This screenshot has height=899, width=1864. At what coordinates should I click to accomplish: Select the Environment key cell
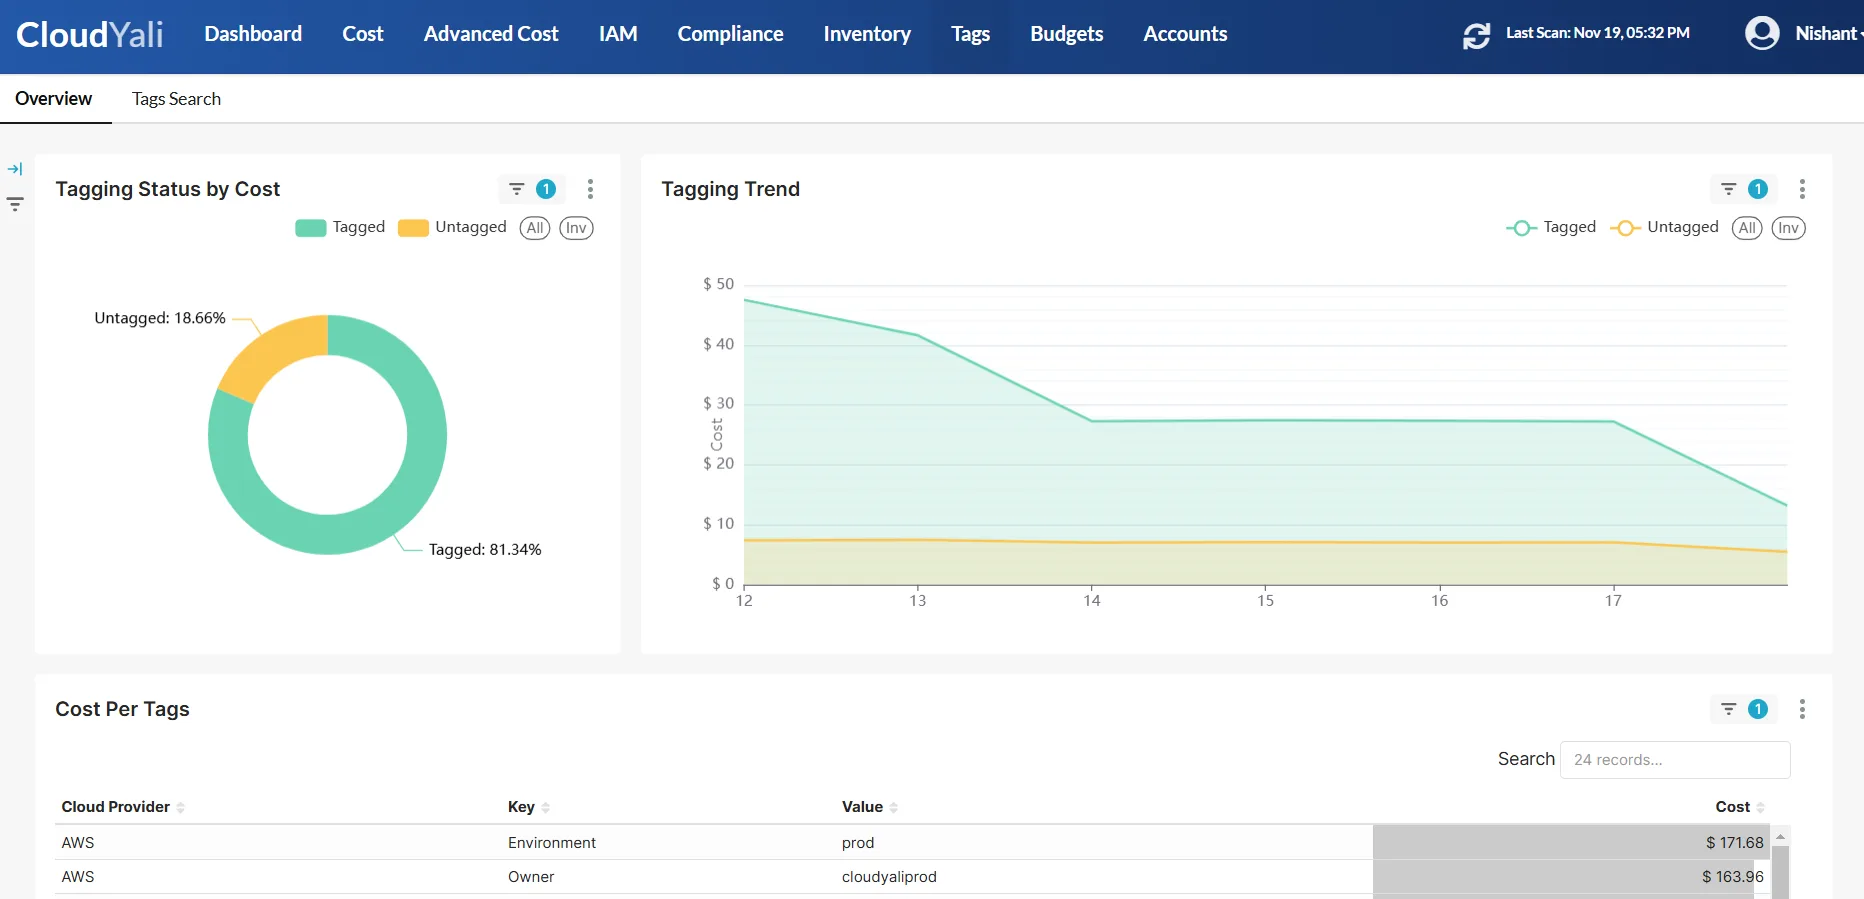click(552, 843)
